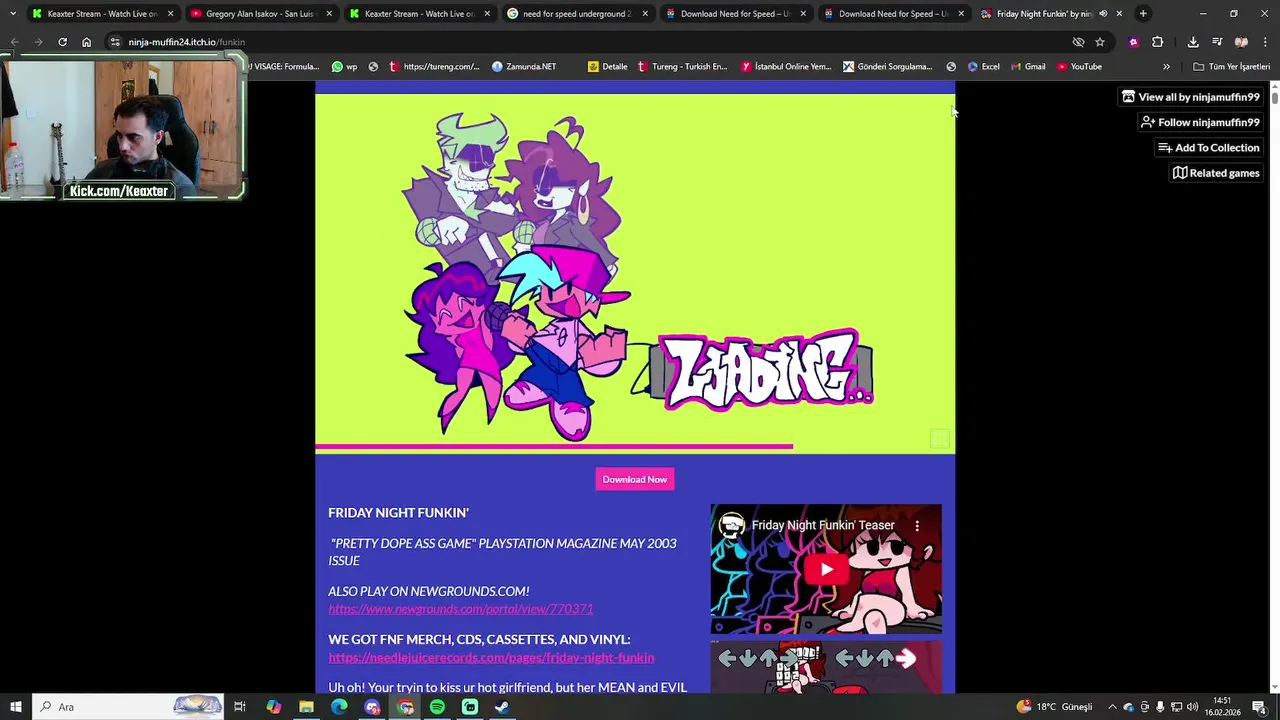Toggle fullscreen icon on game embed

coord(939,439)
